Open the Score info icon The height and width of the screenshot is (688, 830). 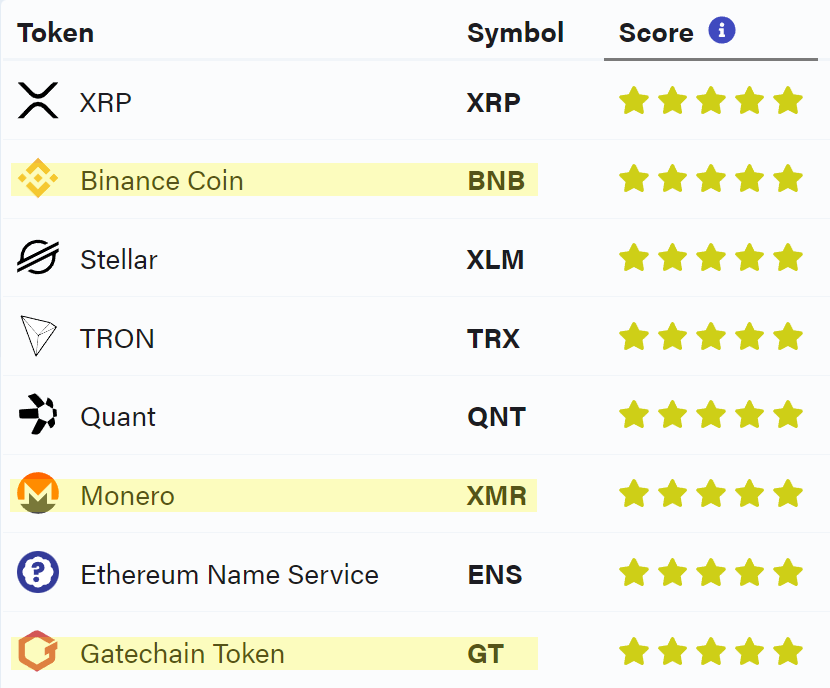(x=722, y=30)
